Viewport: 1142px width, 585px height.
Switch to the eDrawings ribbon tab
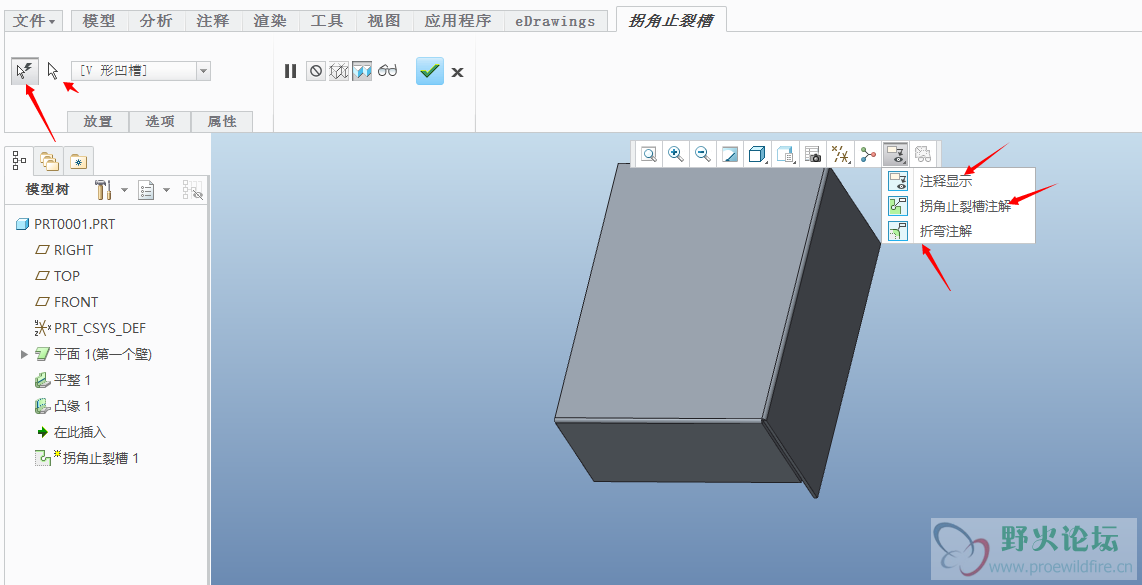pos(555,21)
